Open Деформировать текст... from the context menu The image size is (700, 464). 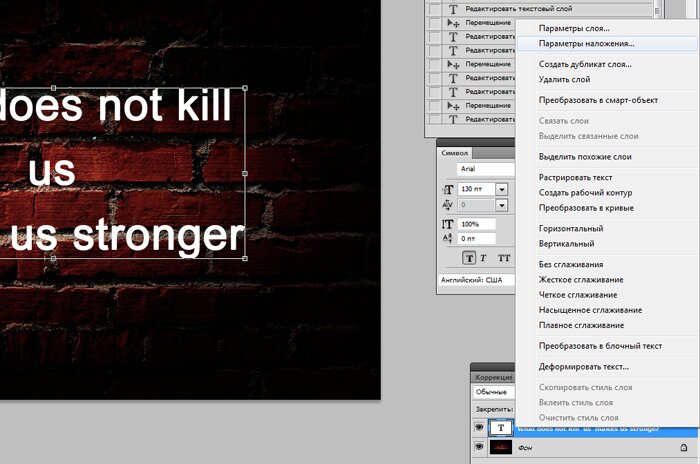click(x=583, y=367)
